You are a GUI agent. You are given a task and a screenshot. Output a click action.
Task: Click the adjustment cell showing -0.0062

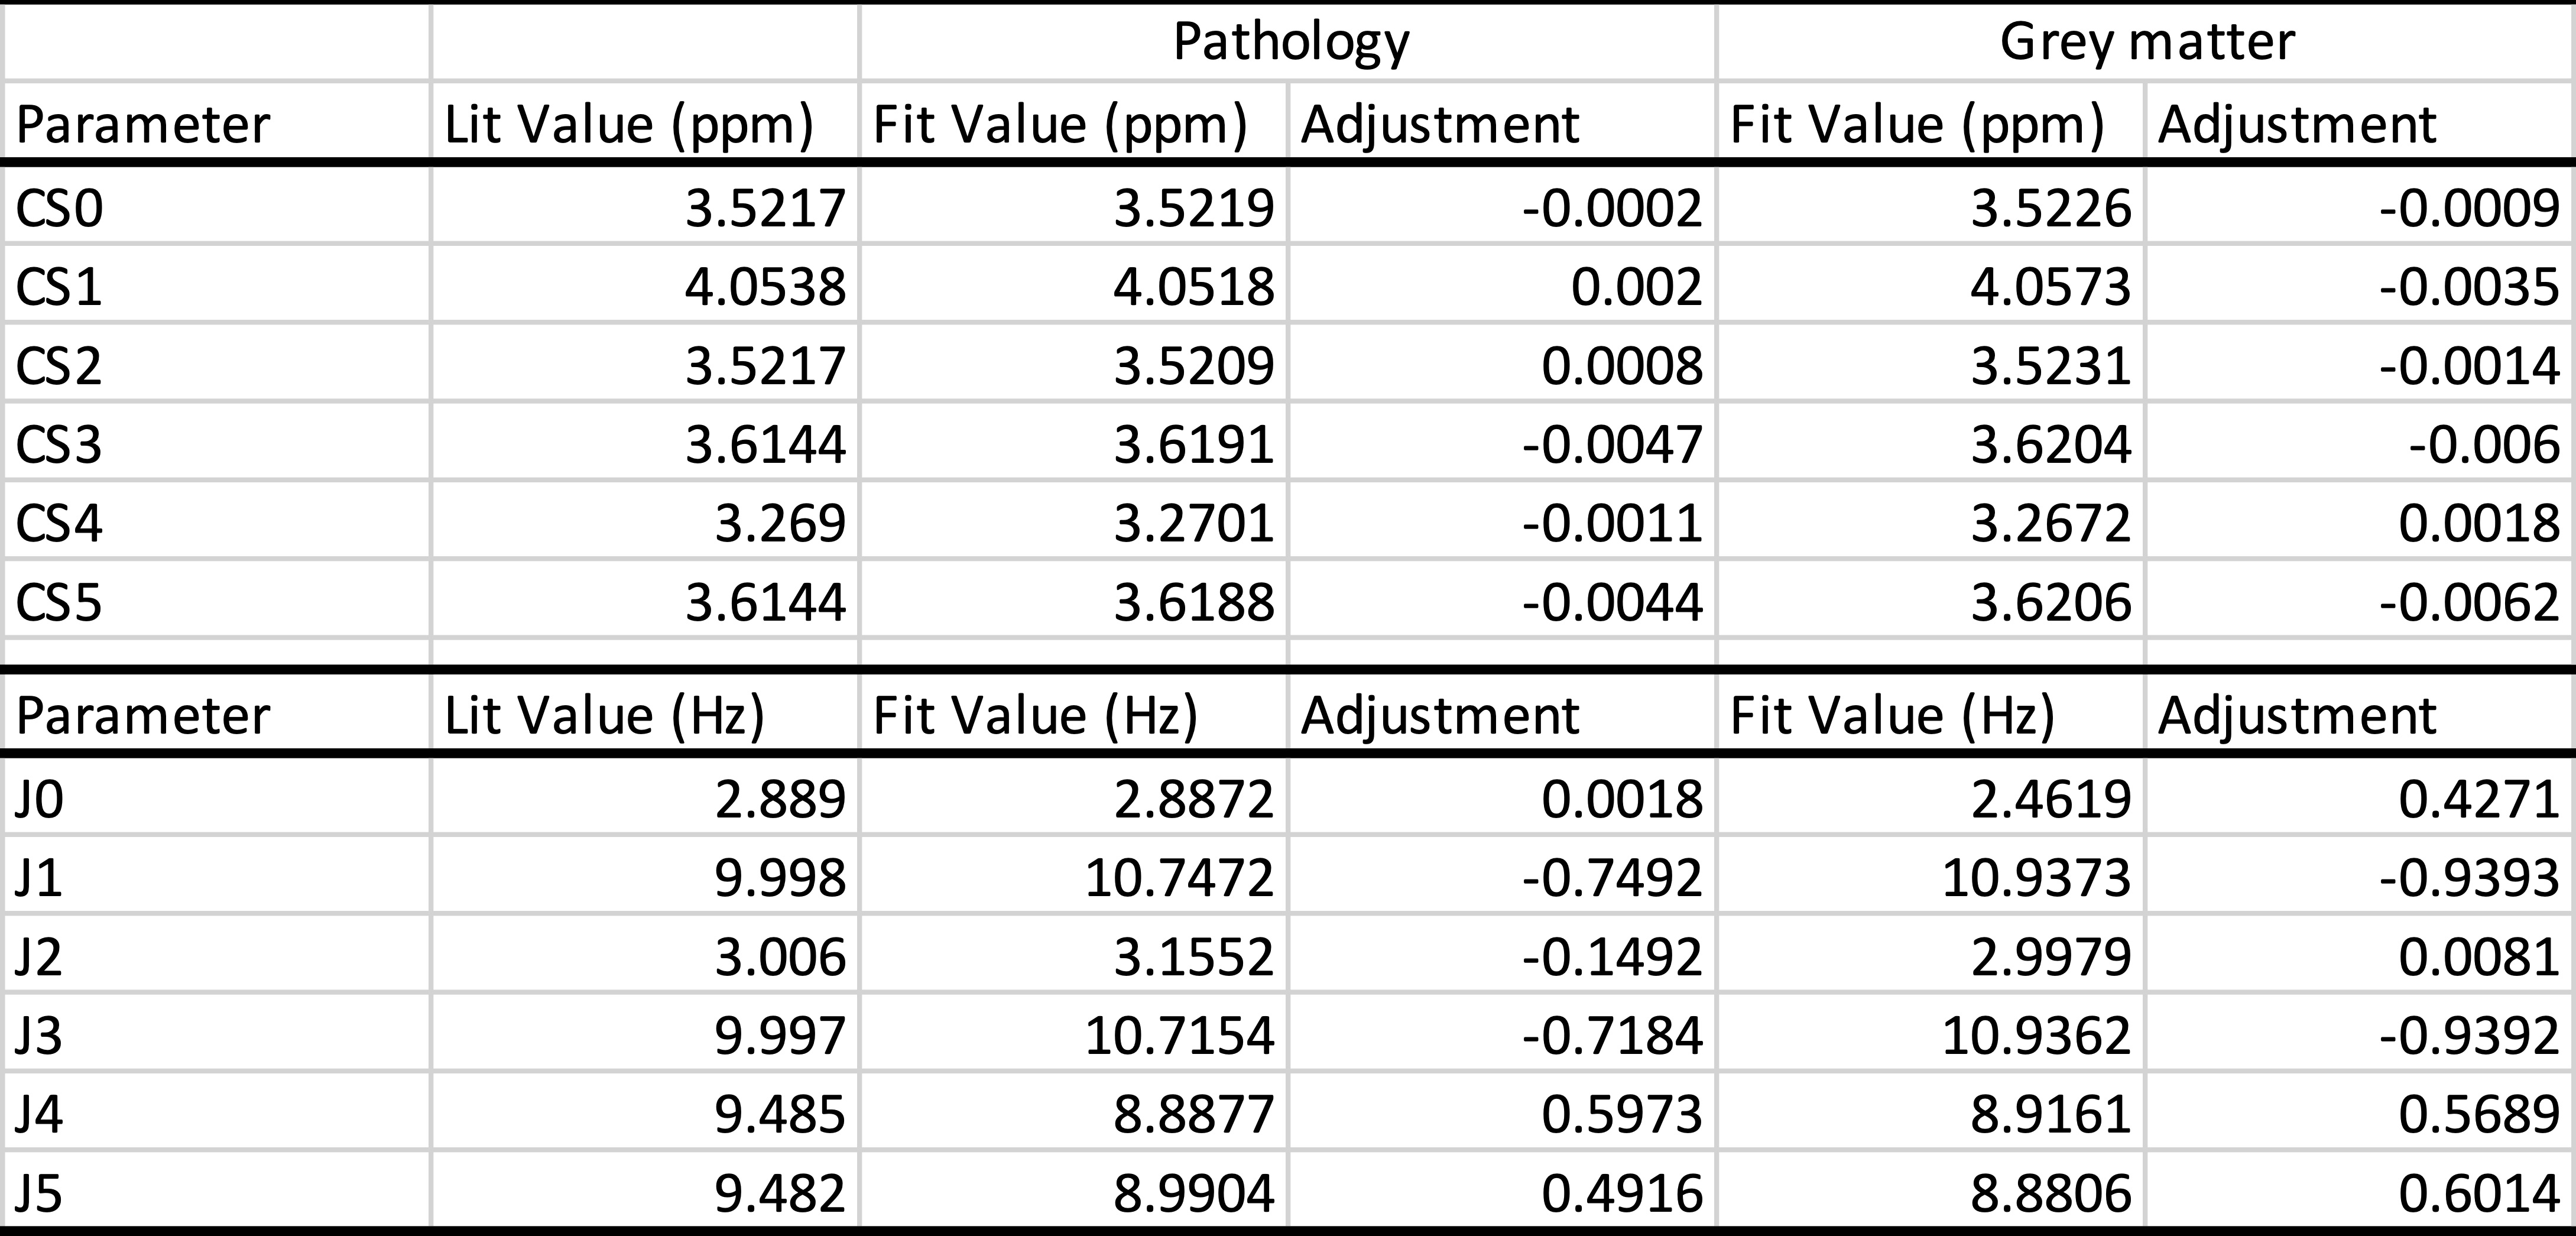[2468, 602]
